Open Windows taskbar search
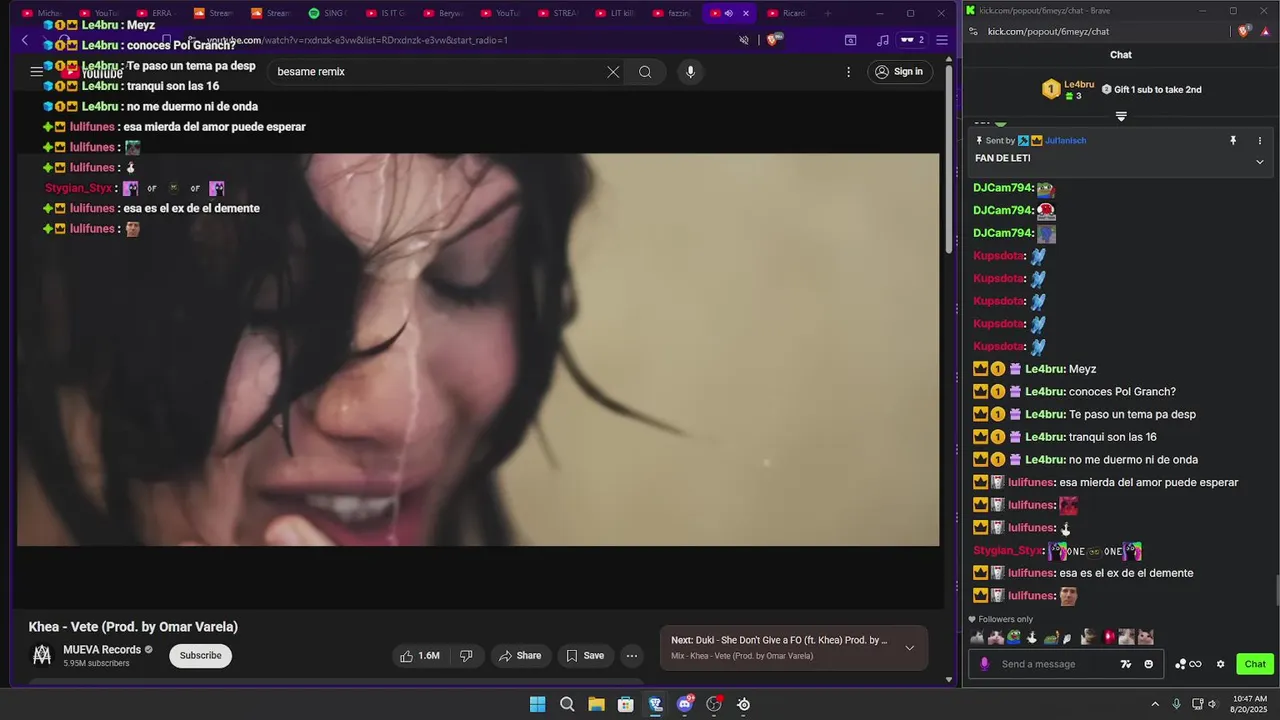 point(567,704)
